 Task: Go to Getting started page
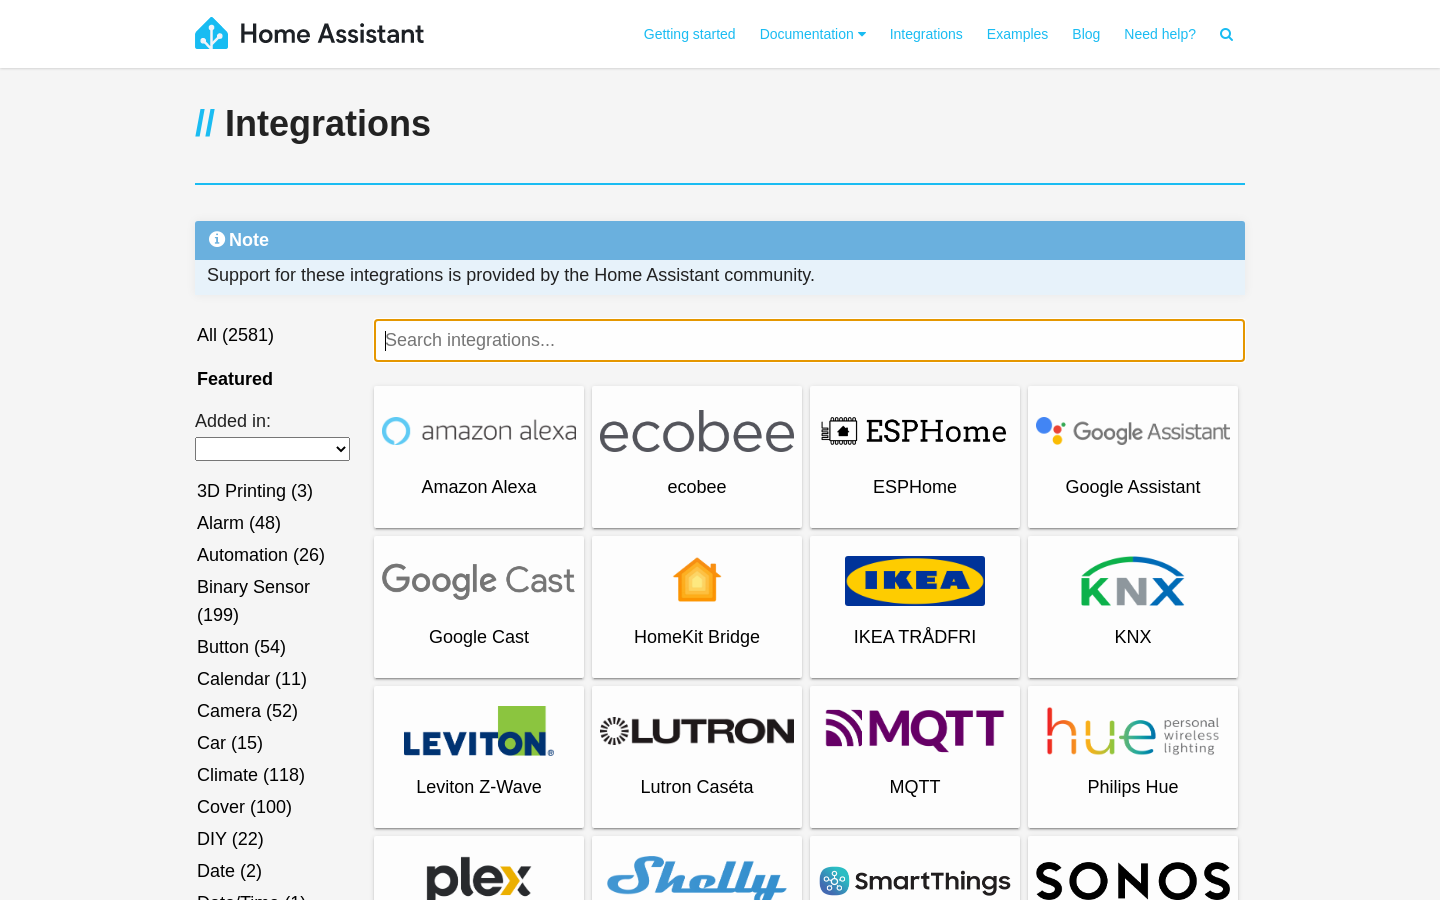(689, 35)
